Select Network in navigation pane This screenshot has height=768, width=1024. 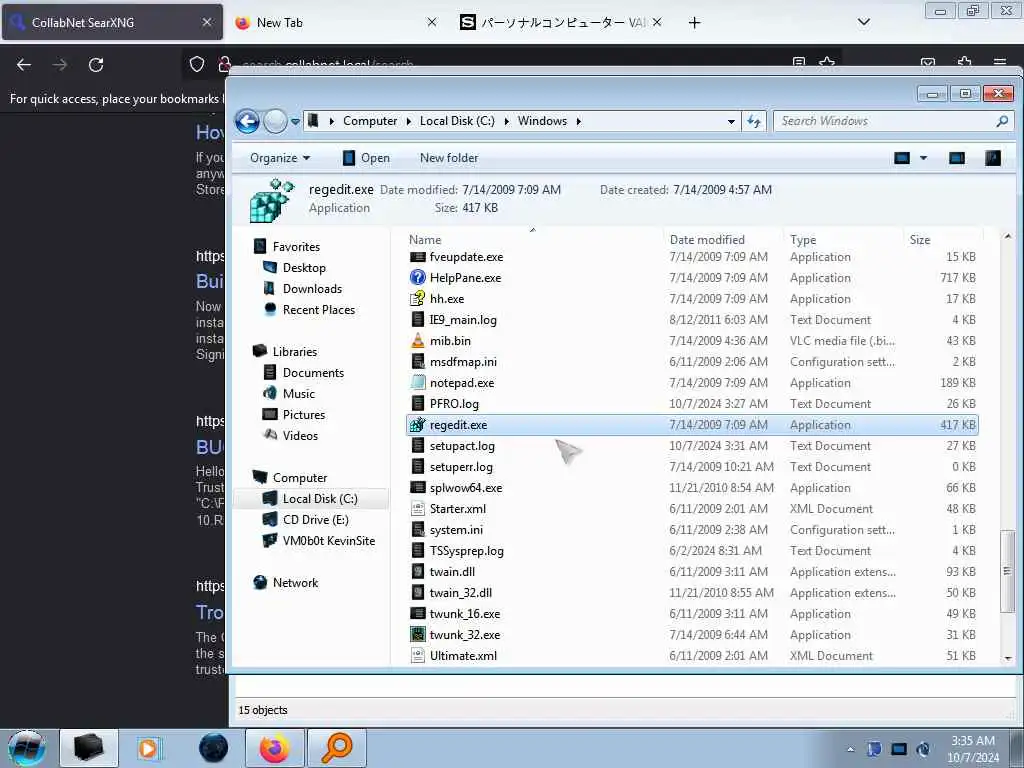(x=295, y=583)
